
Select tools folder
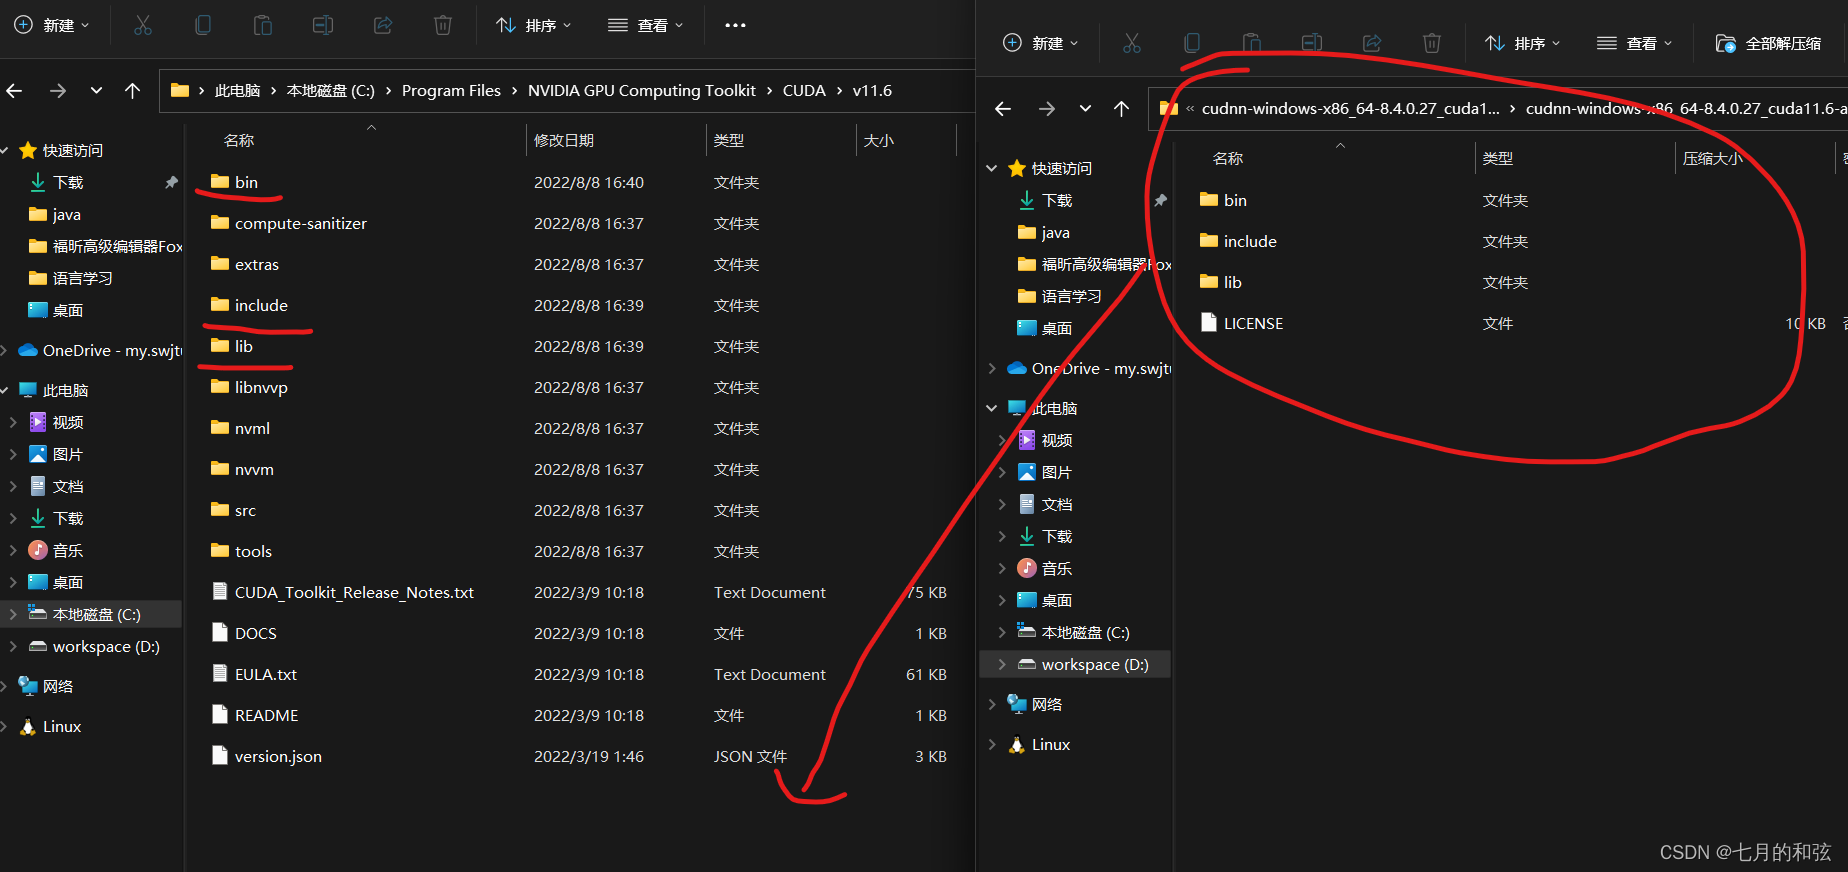(253, 551)
